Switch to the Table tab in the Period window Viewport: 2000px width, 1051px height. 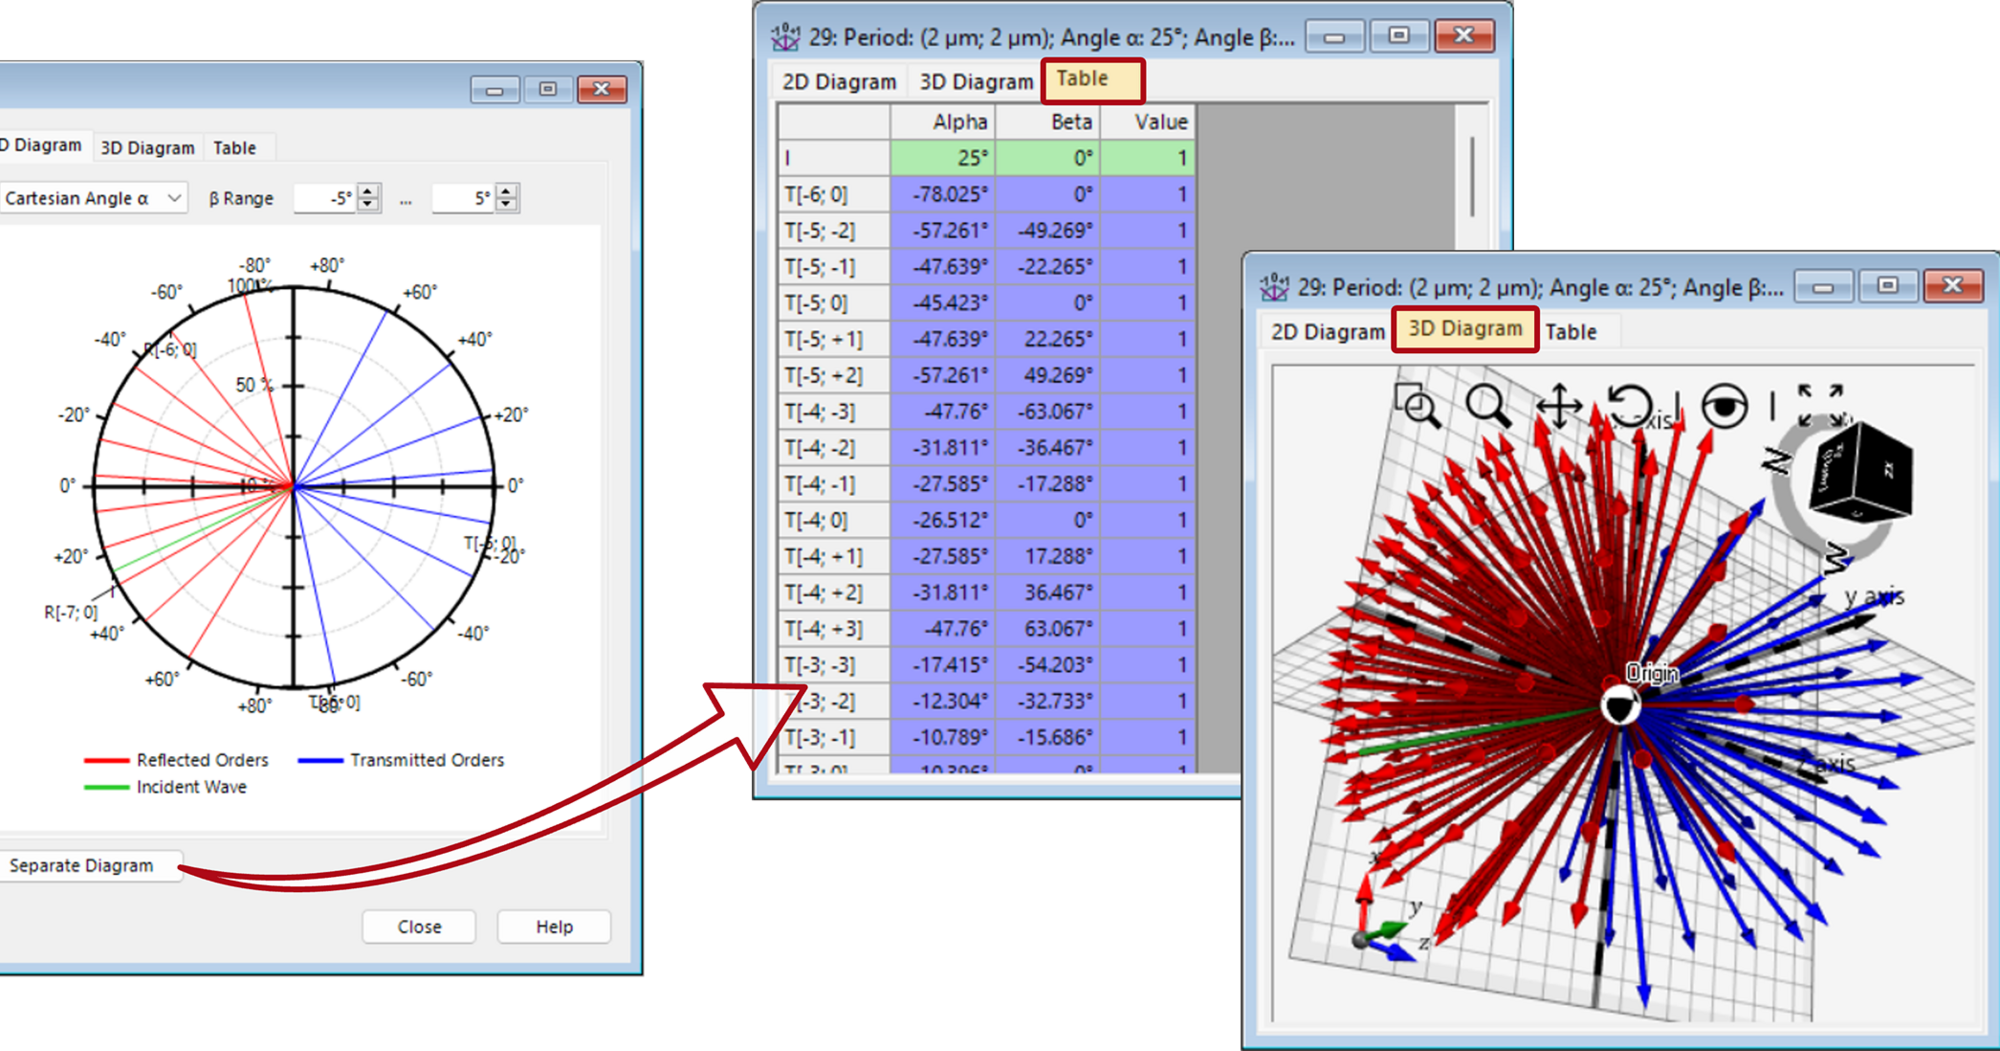pyautogui.click(x=1092, y=79)
